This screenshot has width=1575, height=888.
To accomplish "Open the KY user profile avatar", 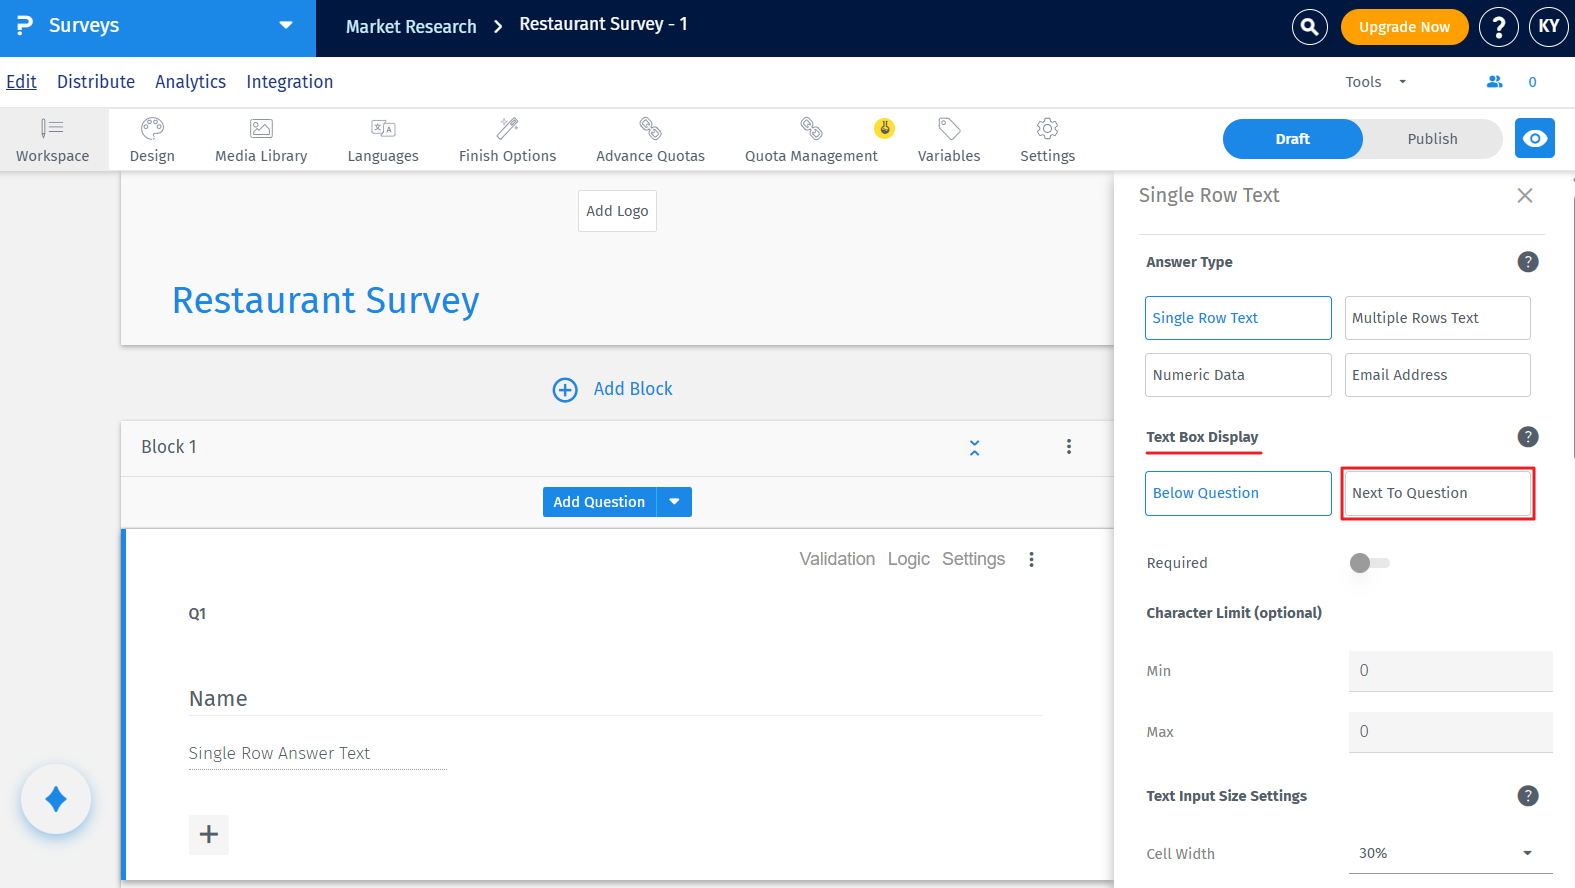I will point(1549,27).
